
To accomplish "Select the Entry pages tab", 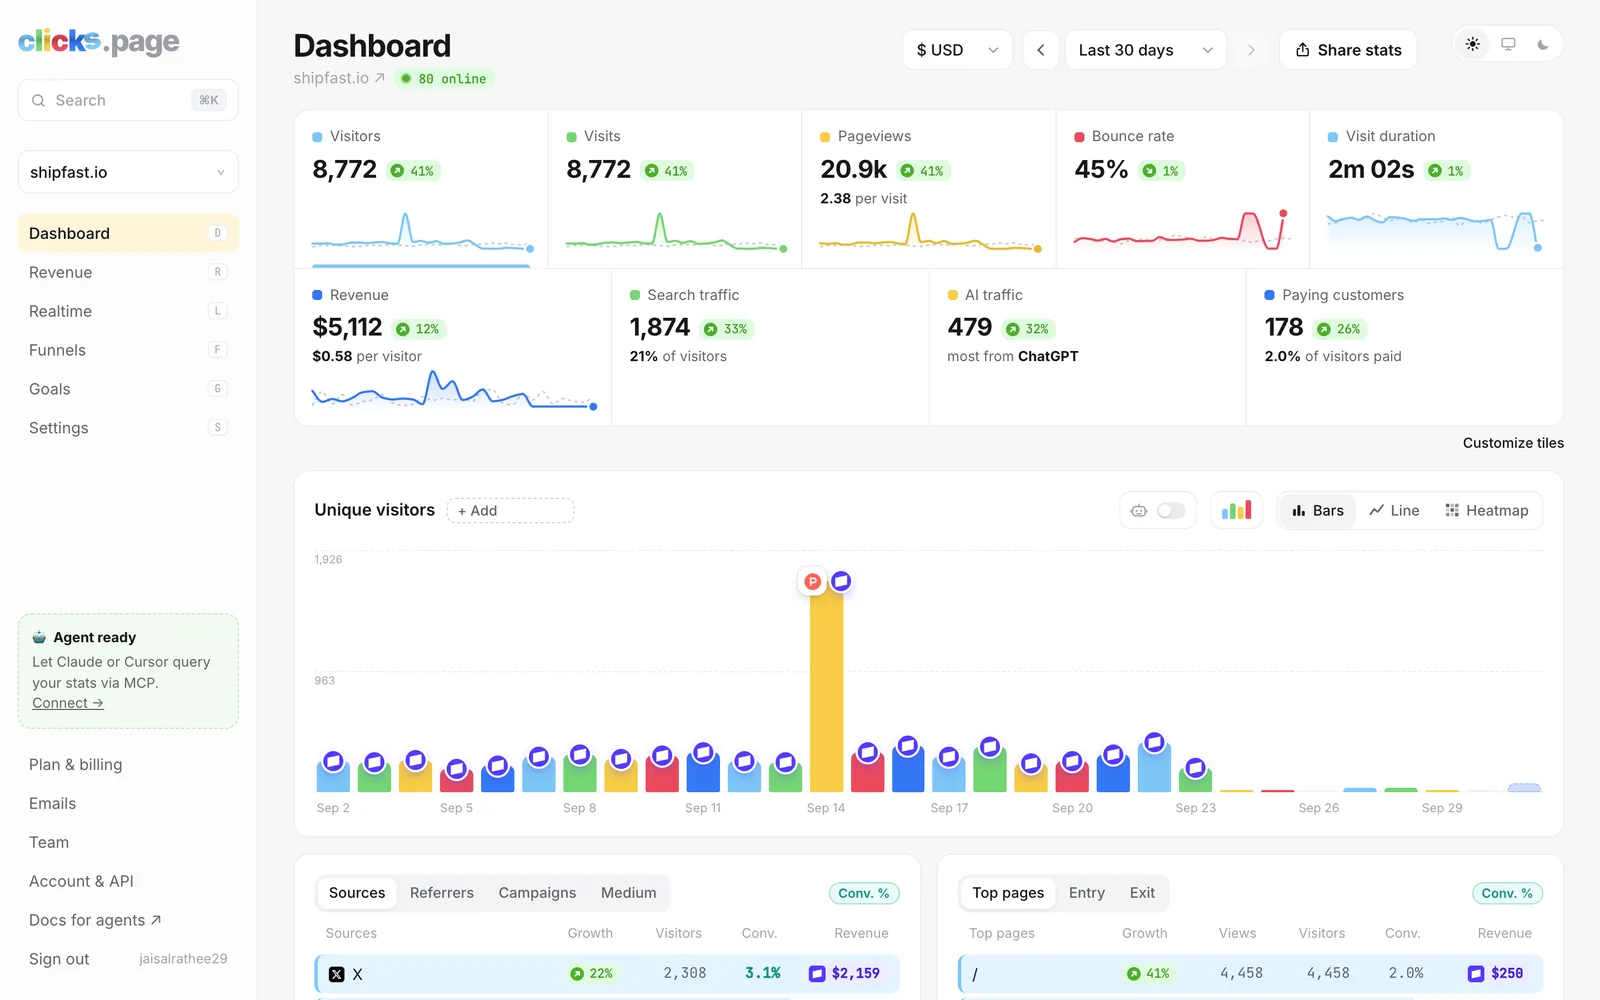I will pyautogui.click(x=1086, y=893).
